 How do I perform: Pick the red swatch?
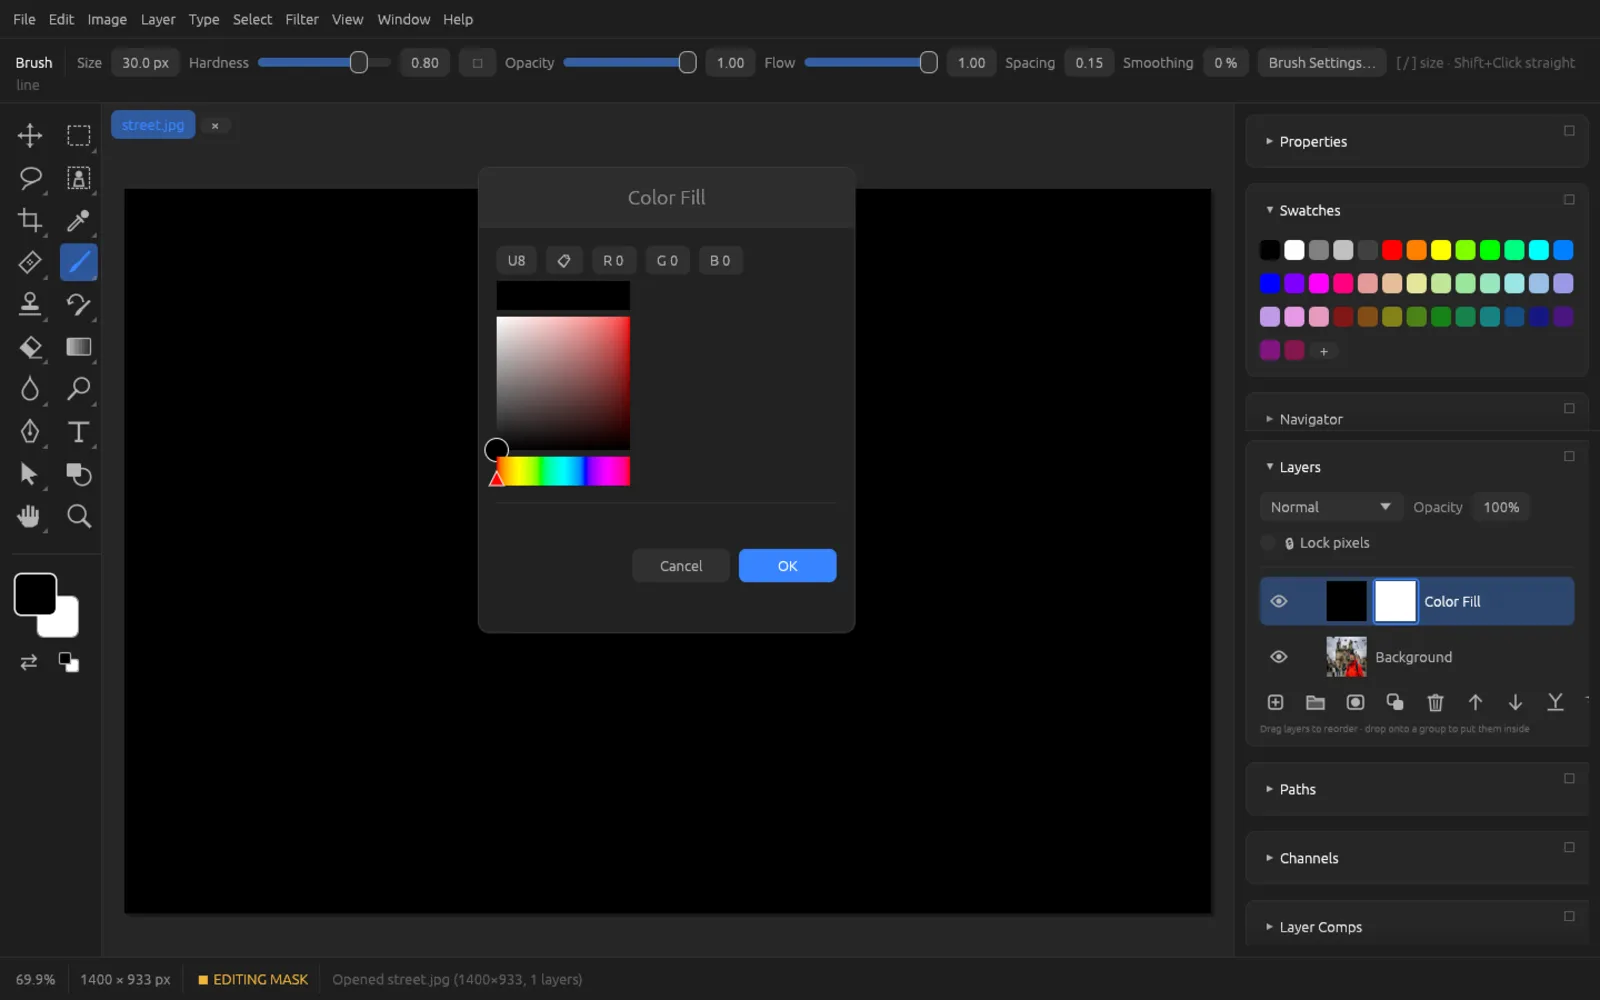coord(1392,250)
